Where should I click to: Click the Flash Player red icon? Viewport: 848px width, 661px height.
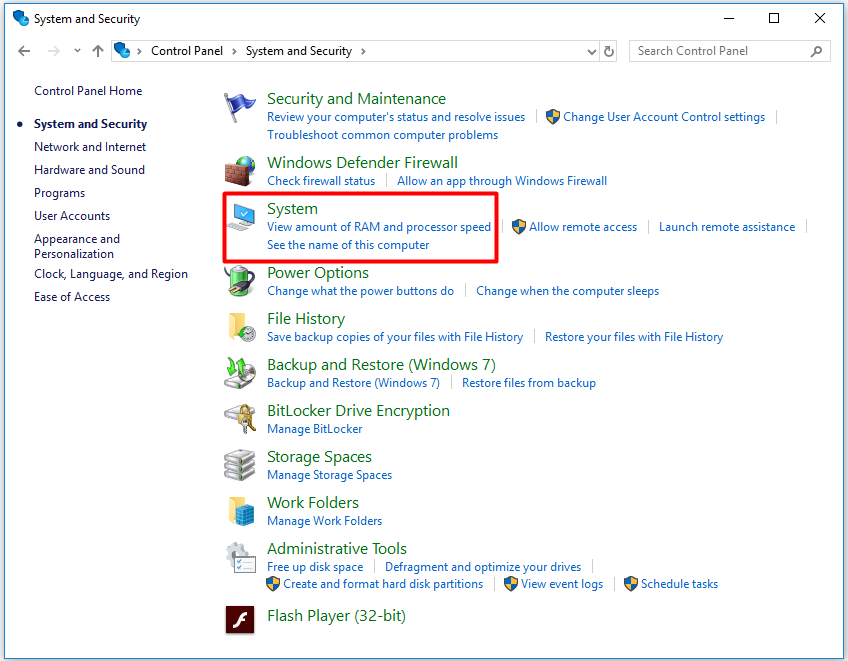pyautogui.click(x=240, y=620)
